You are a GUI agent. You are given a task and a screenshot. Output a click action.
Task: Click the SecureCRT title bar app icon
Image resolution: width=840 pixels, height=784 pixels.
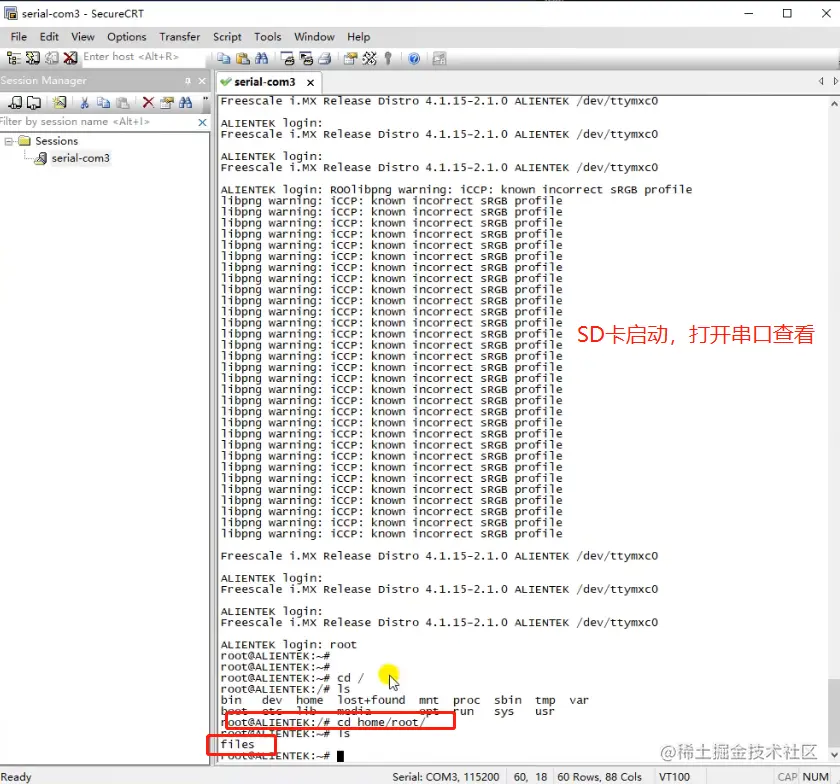point(11,13)
